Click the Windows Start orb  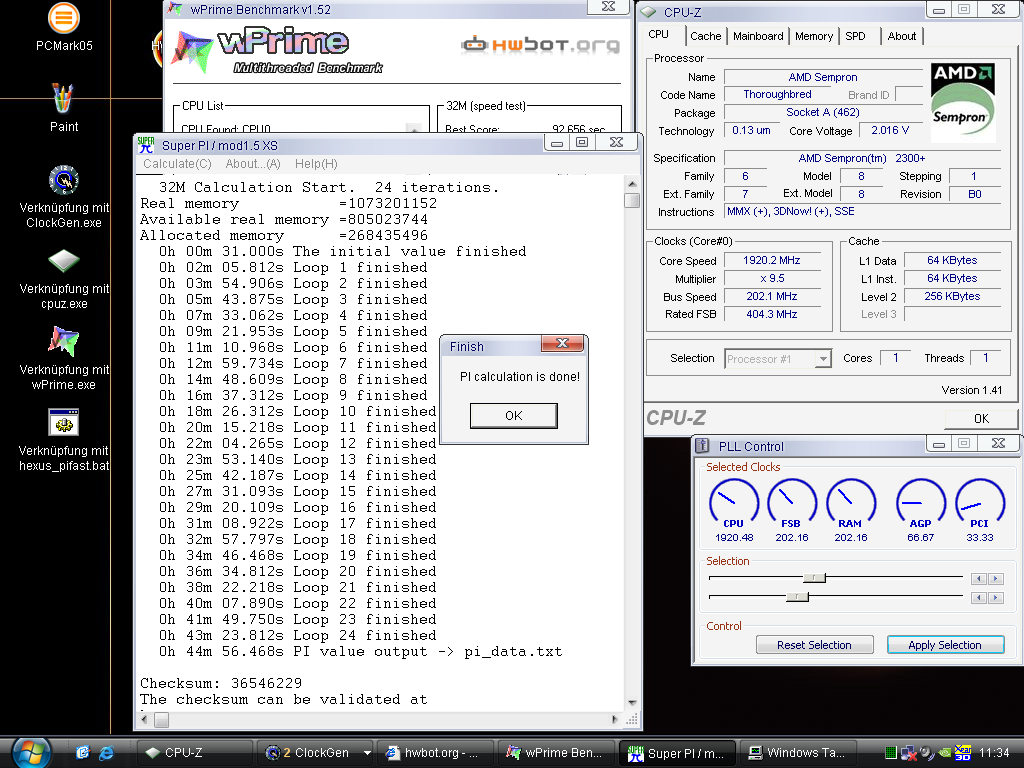coord(31,752)
